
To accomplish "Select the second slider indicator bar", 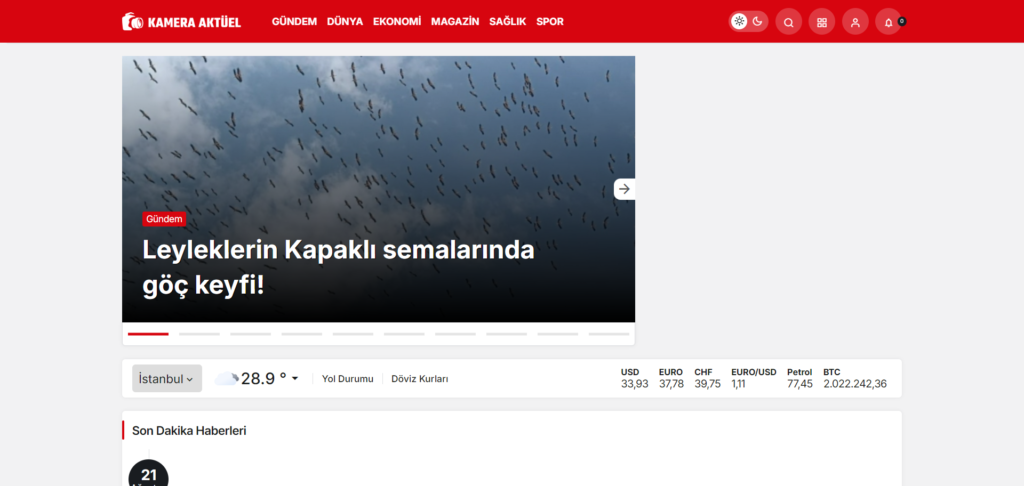I will [199, 333].
